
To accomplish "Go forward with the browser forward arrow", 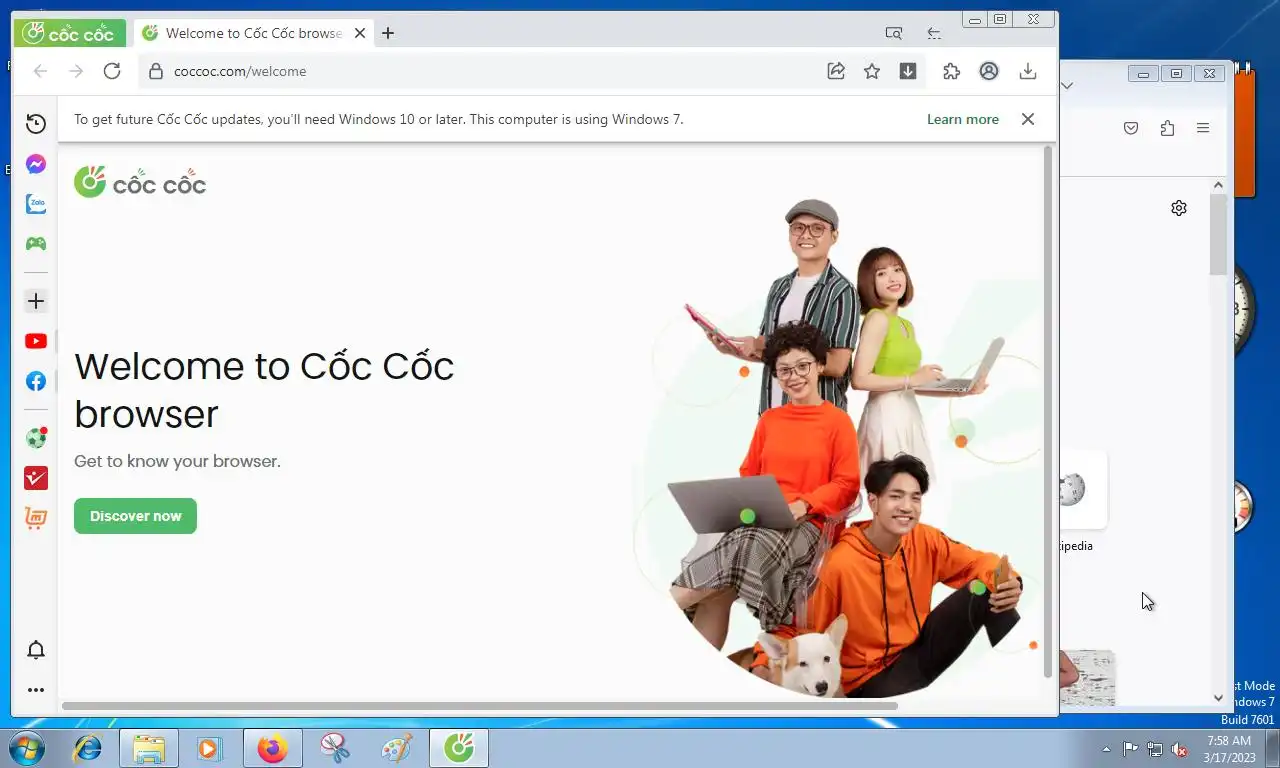I will pos(76,71).
